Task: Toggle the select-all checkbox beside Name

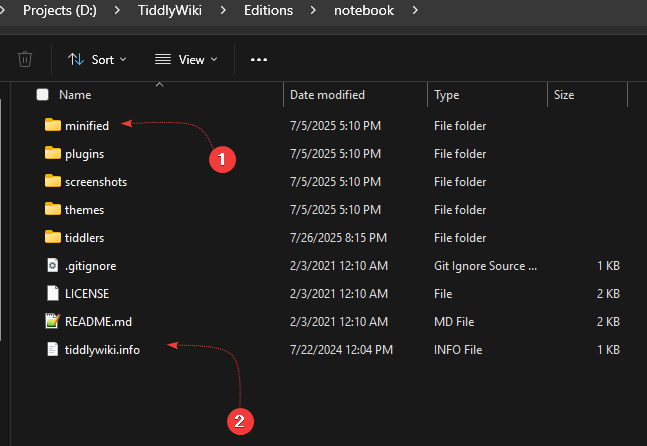Action: pos(43,95)
